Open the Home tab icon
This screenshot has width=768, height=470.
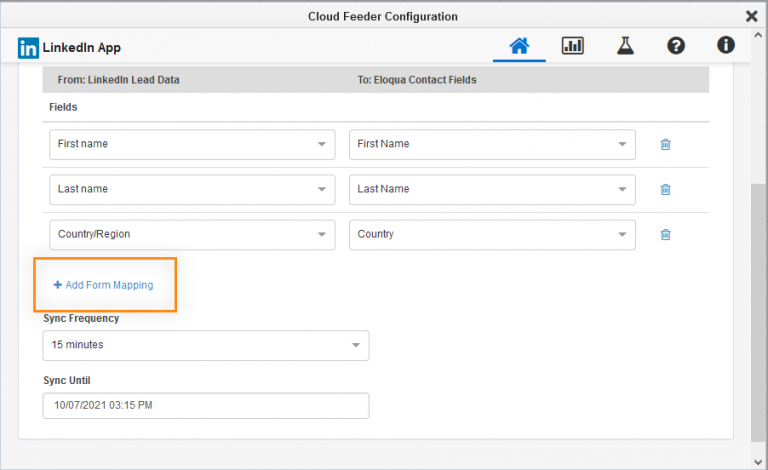(519, 46)
